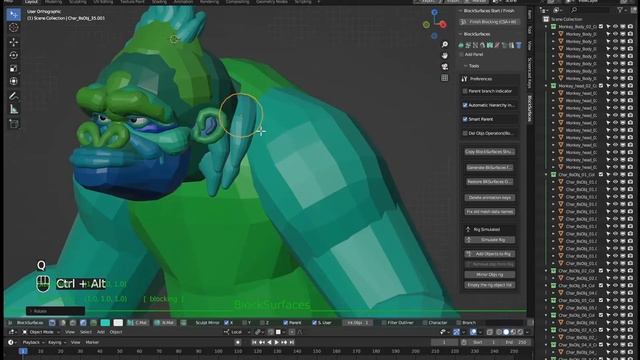Open the Object Mode dropdown

coord(40,332)
